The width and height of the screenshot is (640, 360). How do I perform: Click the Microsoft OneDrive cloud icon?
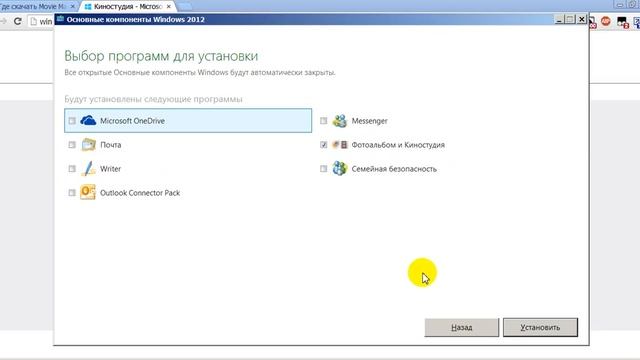coord(88,120)
